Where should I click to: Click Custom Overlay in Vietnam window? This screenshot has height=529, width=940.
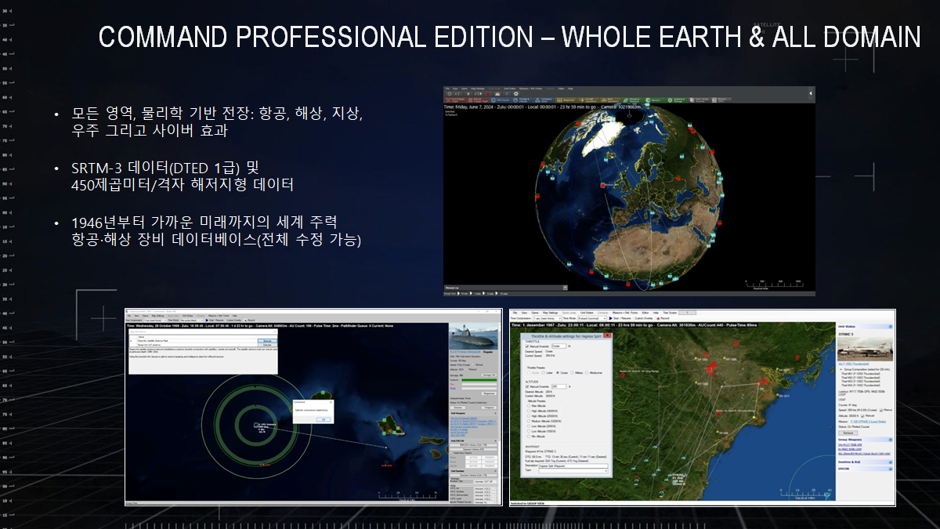[x=644, y=318]
